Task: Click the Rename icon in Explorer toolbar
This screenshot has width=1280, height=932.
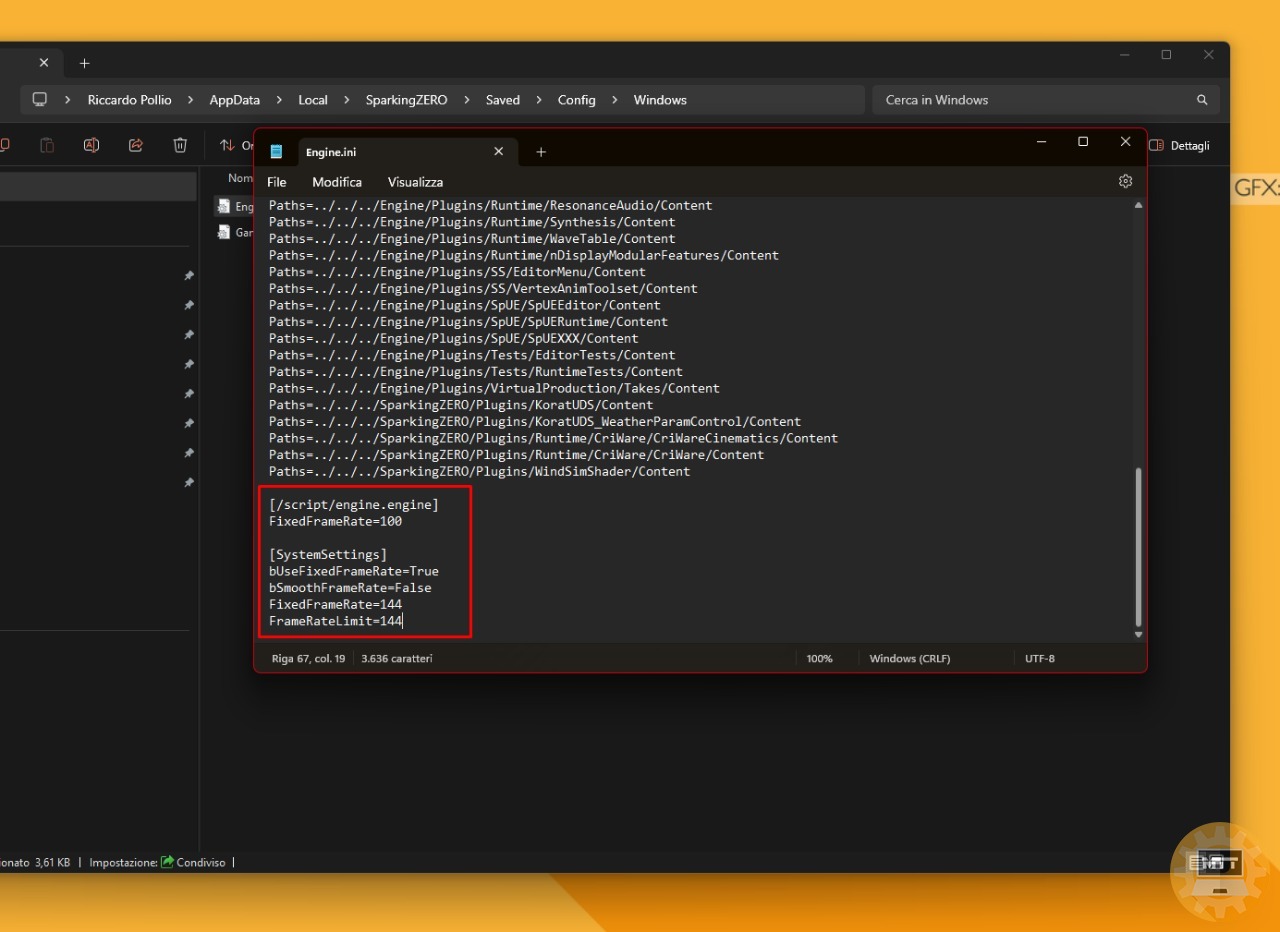Action: pyautogui.click(x=91, y=145)
